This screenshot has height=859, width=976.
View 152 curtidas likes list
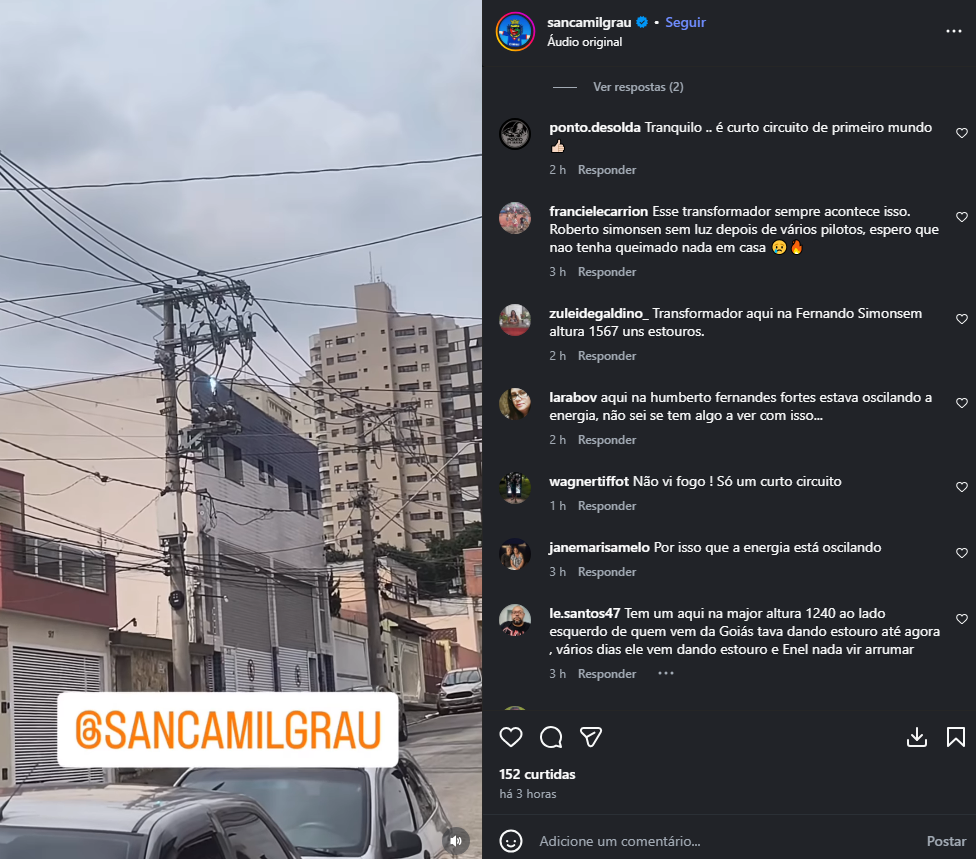537,774
